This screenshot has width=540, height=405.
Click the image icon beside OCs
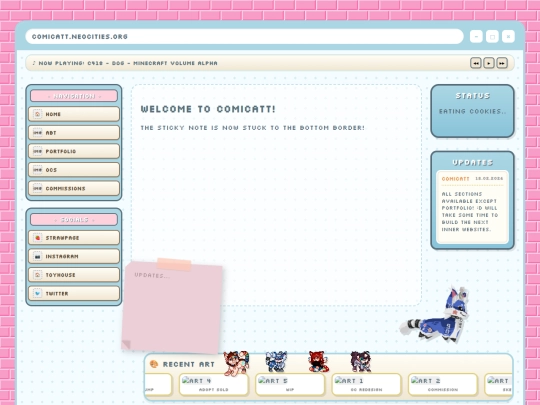(38, 170)
